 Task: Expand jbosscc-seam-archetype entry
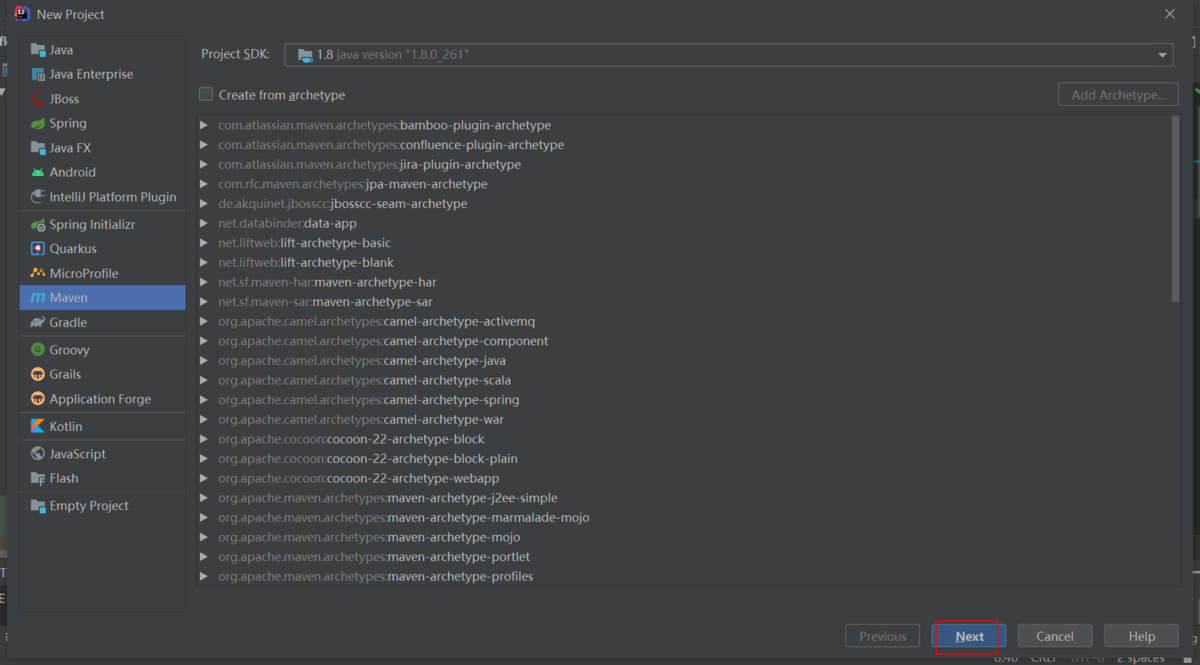click(204, 204)
